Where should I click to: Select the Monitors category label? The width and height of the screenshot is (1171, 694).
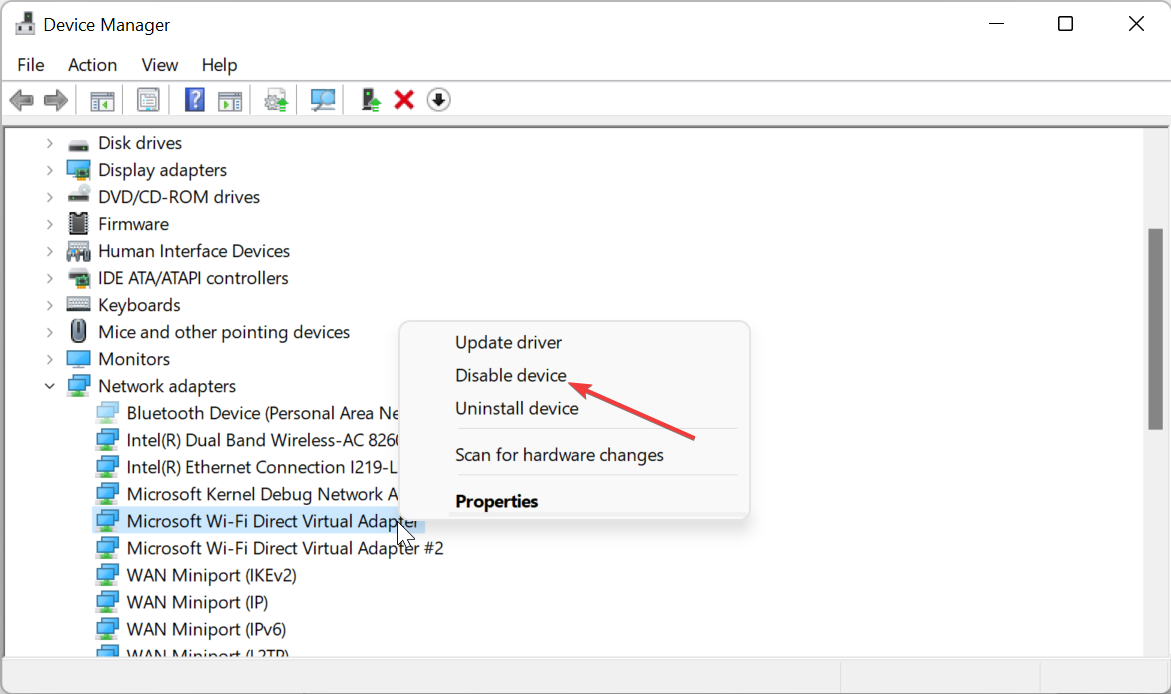coord(134,359)
